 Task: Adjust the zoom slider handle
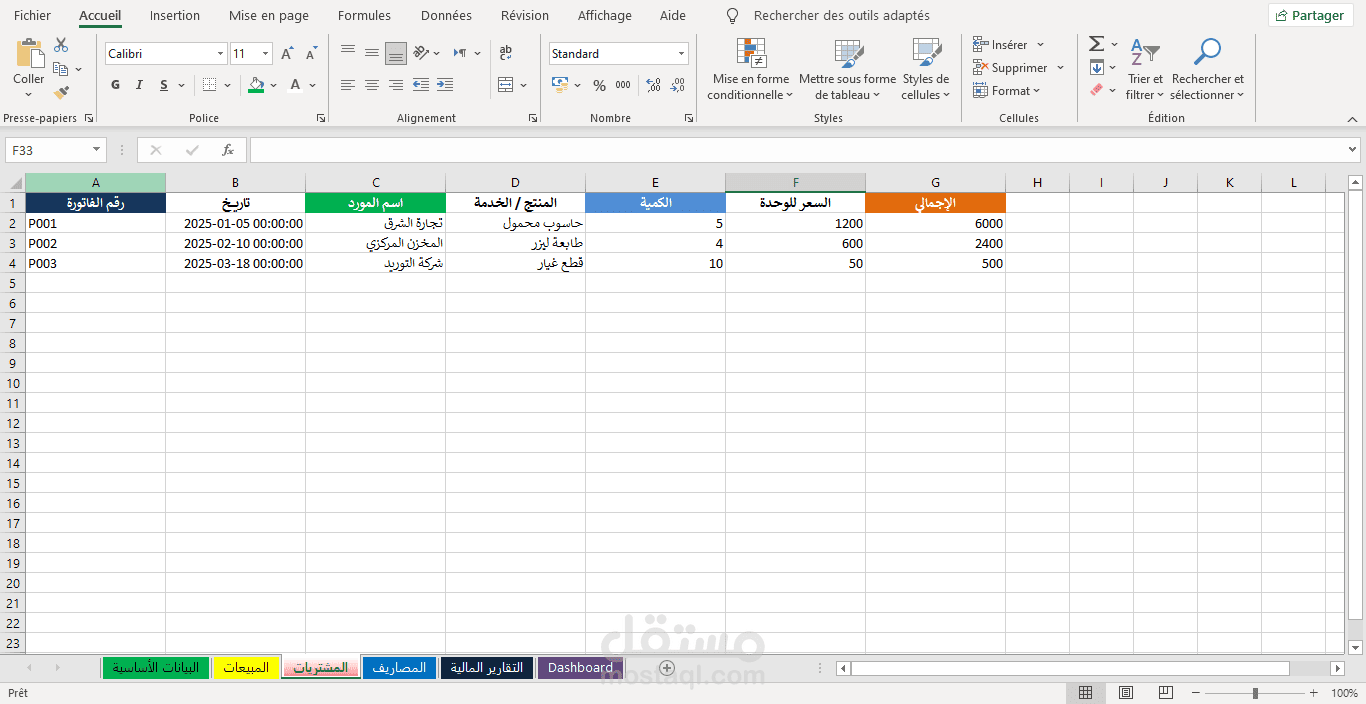click(1255, 693)
